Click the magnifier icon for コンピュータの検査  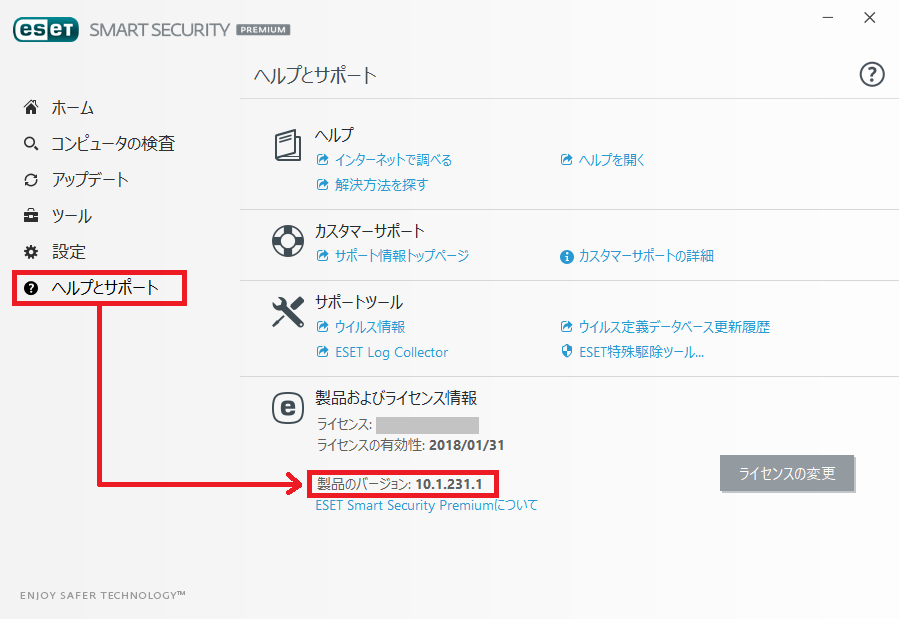(31, 143)
